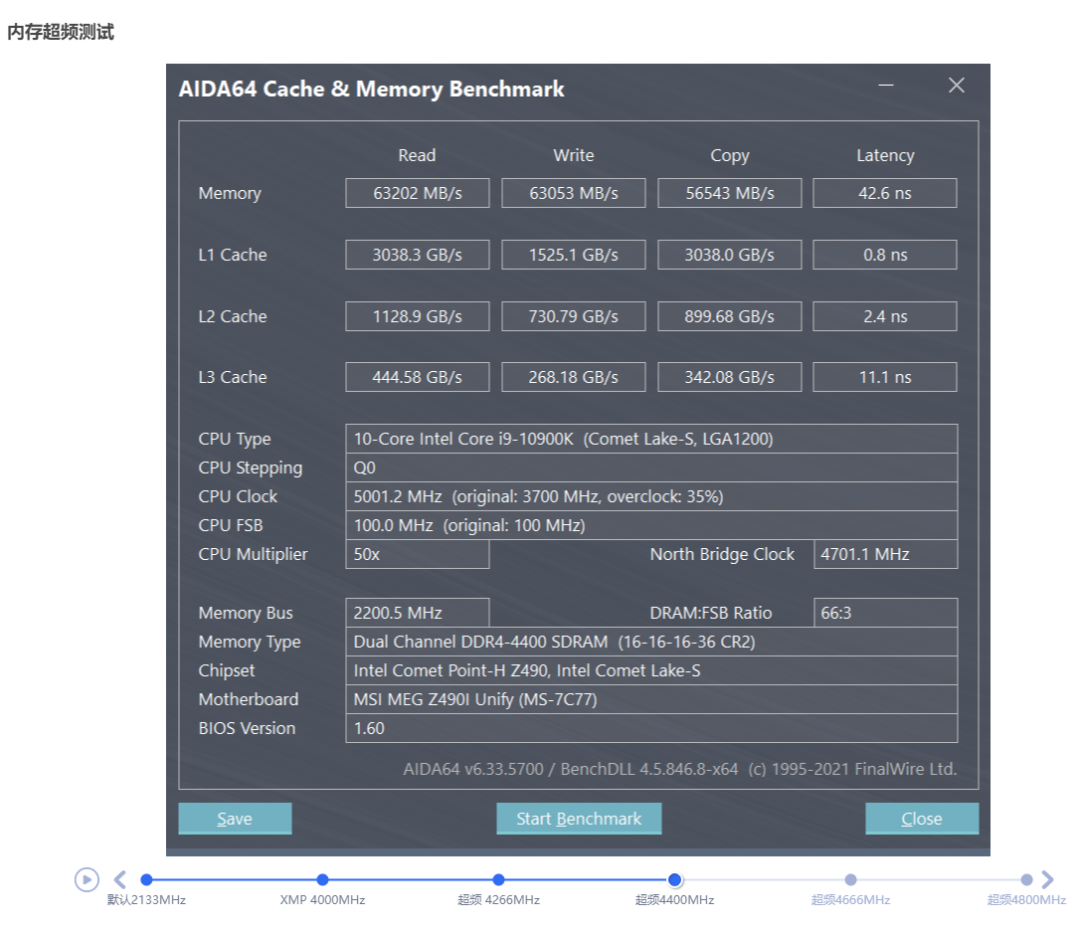Screen dimensions: 1080x932
Task: Click the slideshow play button
Action: (x=87, y=880)
